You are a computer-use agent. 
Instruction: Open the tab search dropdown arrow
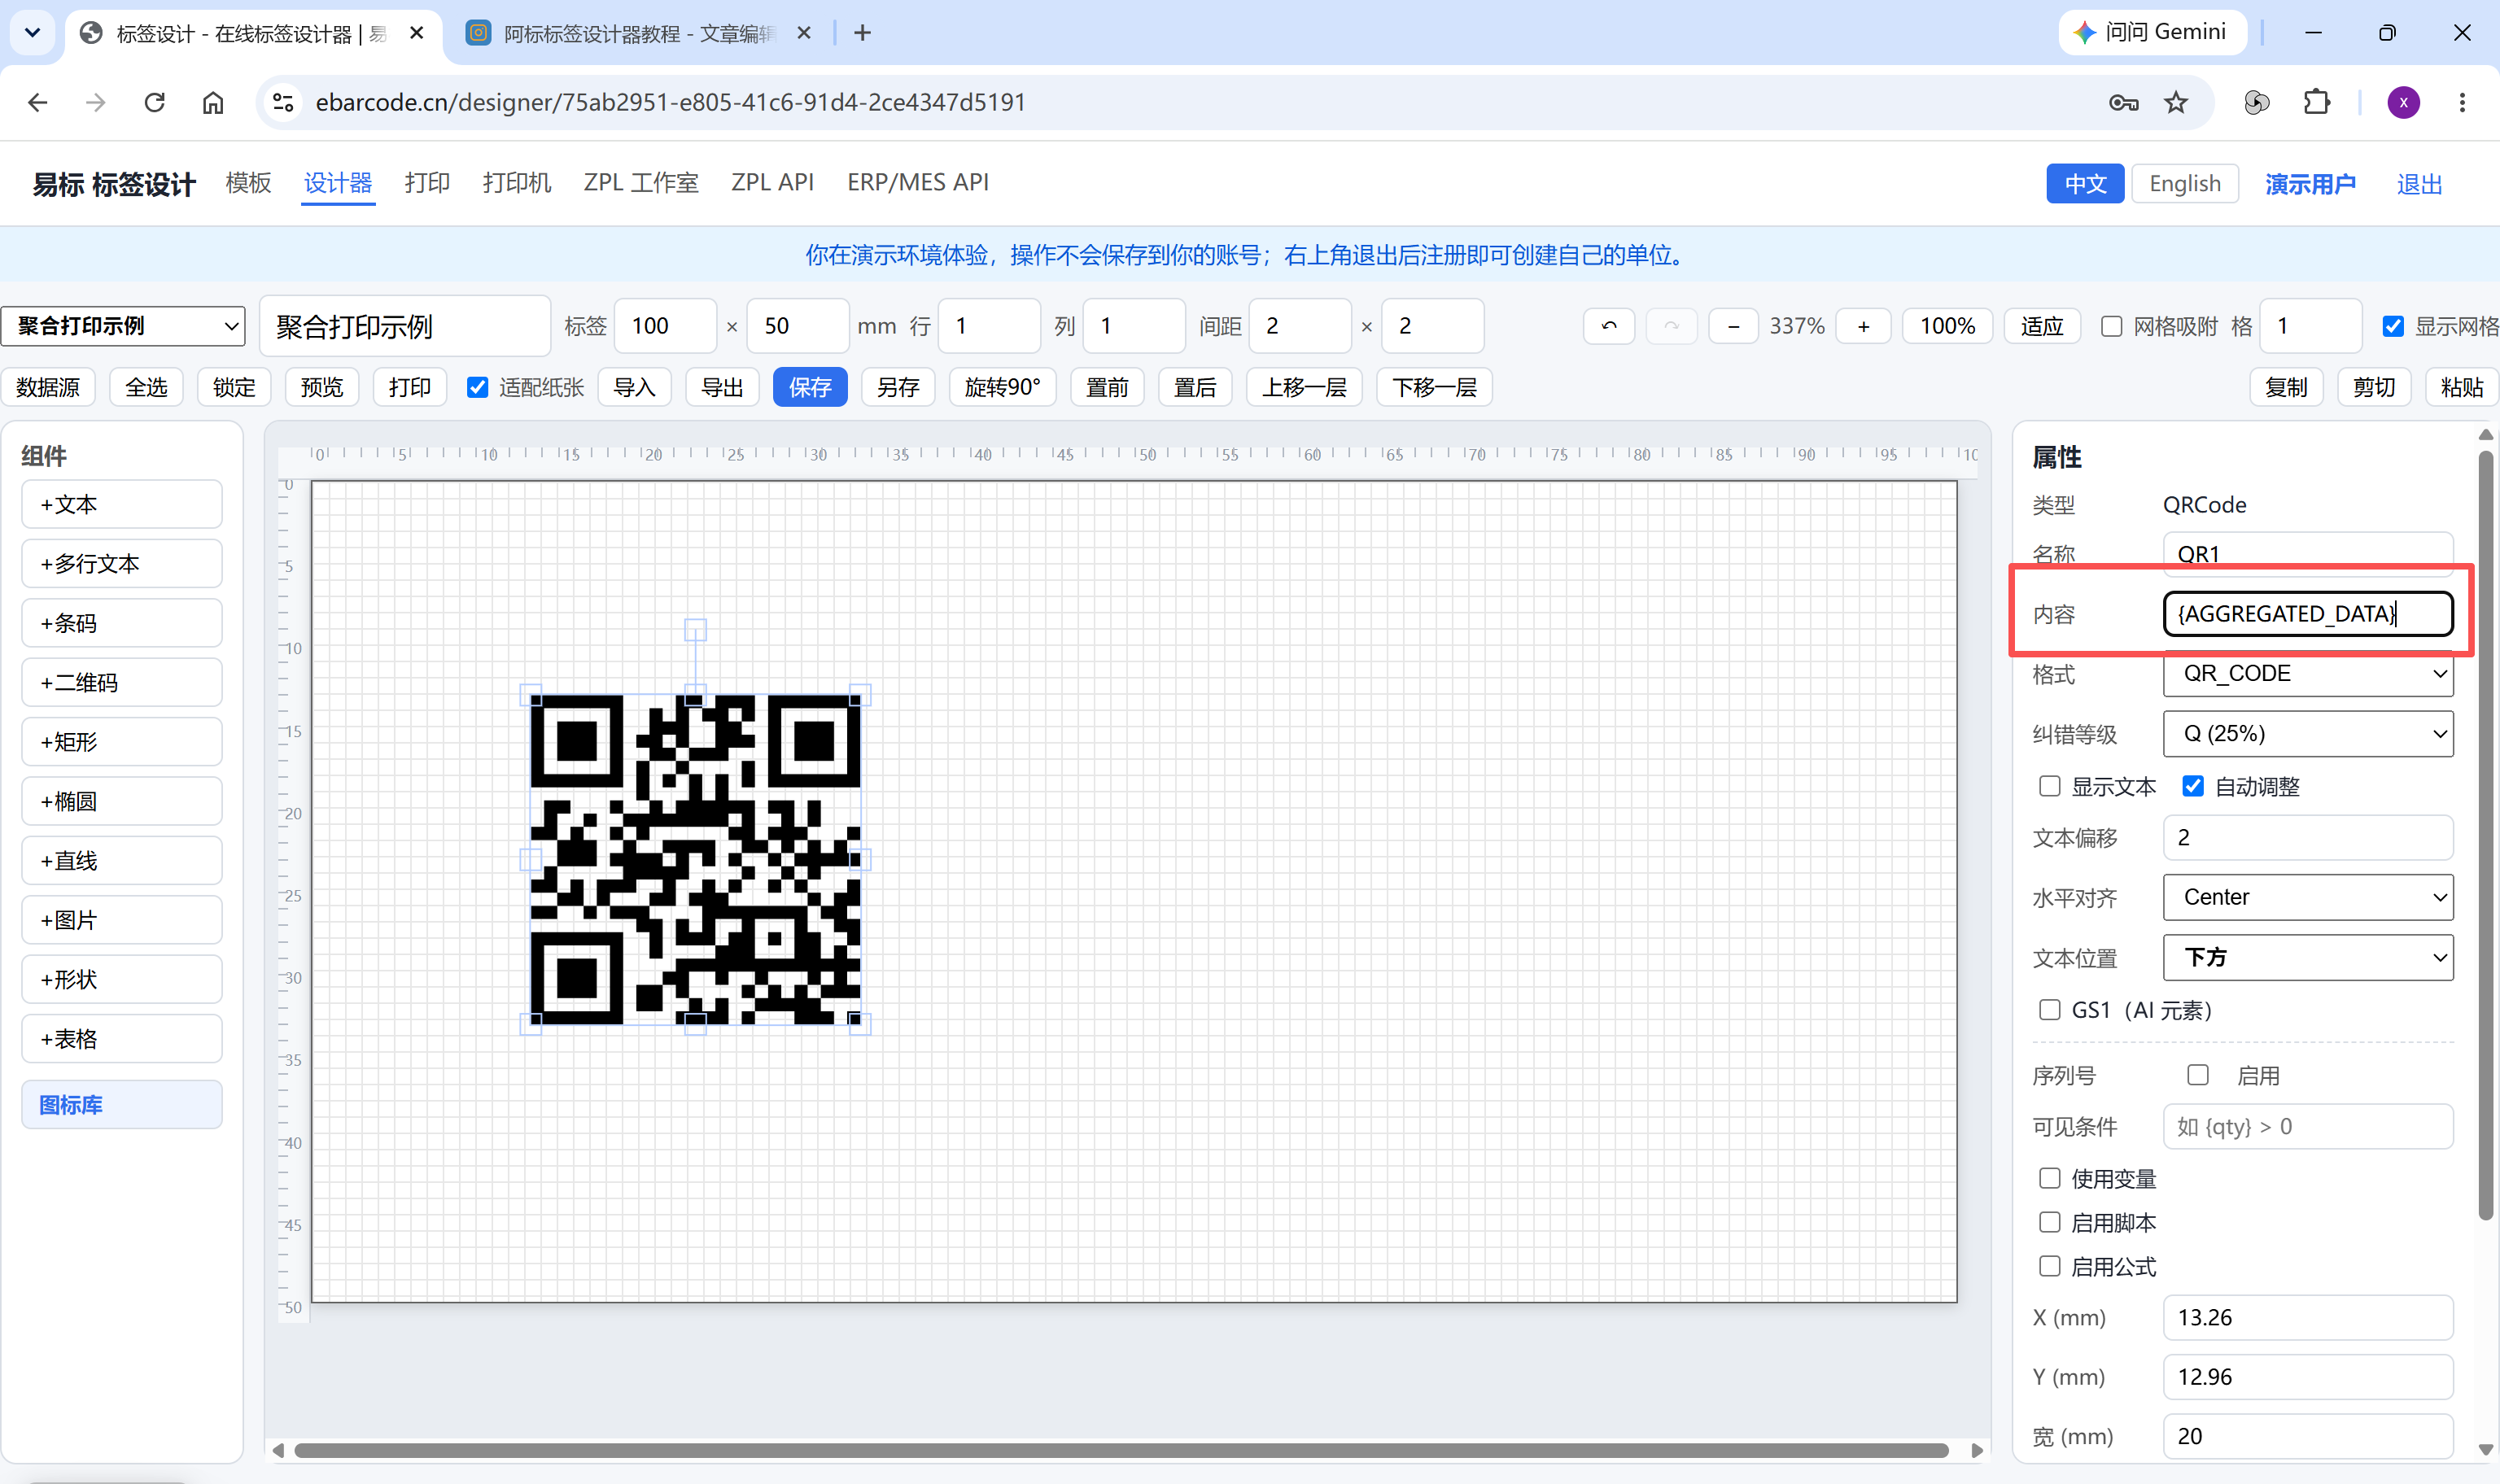pyautogui.click(x=32, y=33)
